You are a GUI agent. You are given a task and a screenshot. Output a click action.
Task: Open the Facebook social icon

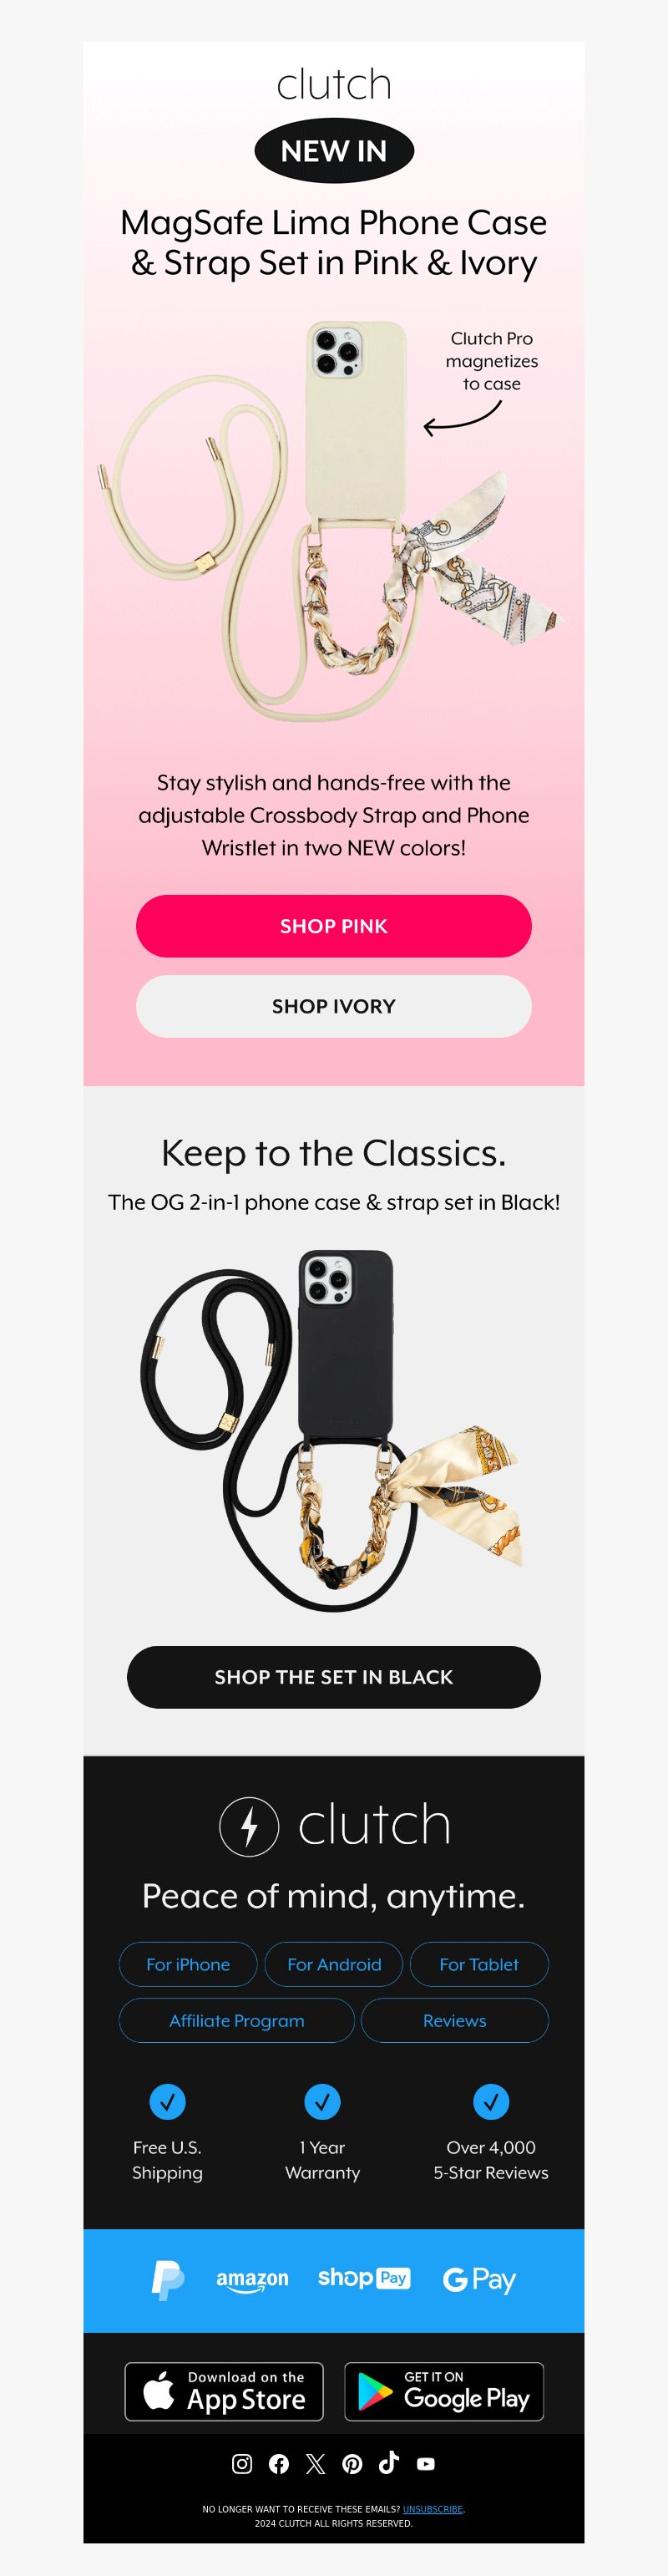pos(279,2463)
